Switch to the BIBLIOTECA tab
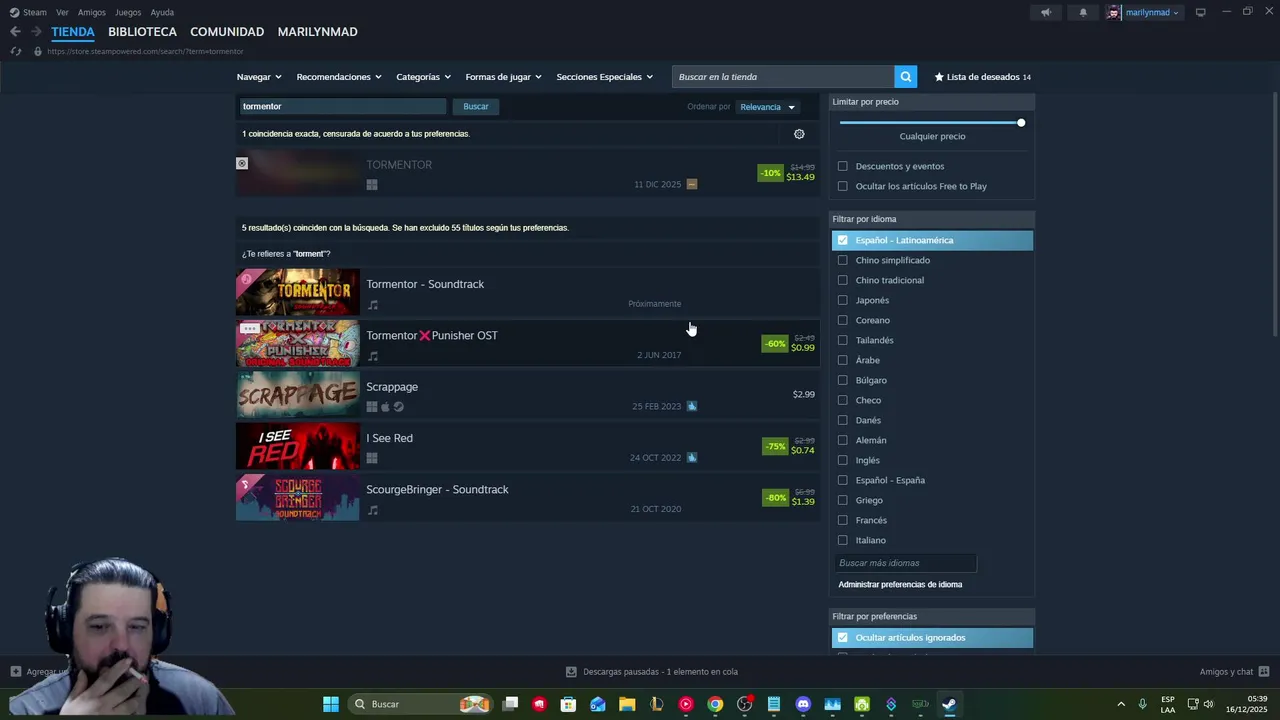The width and height of the screenshot is (1280, 720). [142, 32]
